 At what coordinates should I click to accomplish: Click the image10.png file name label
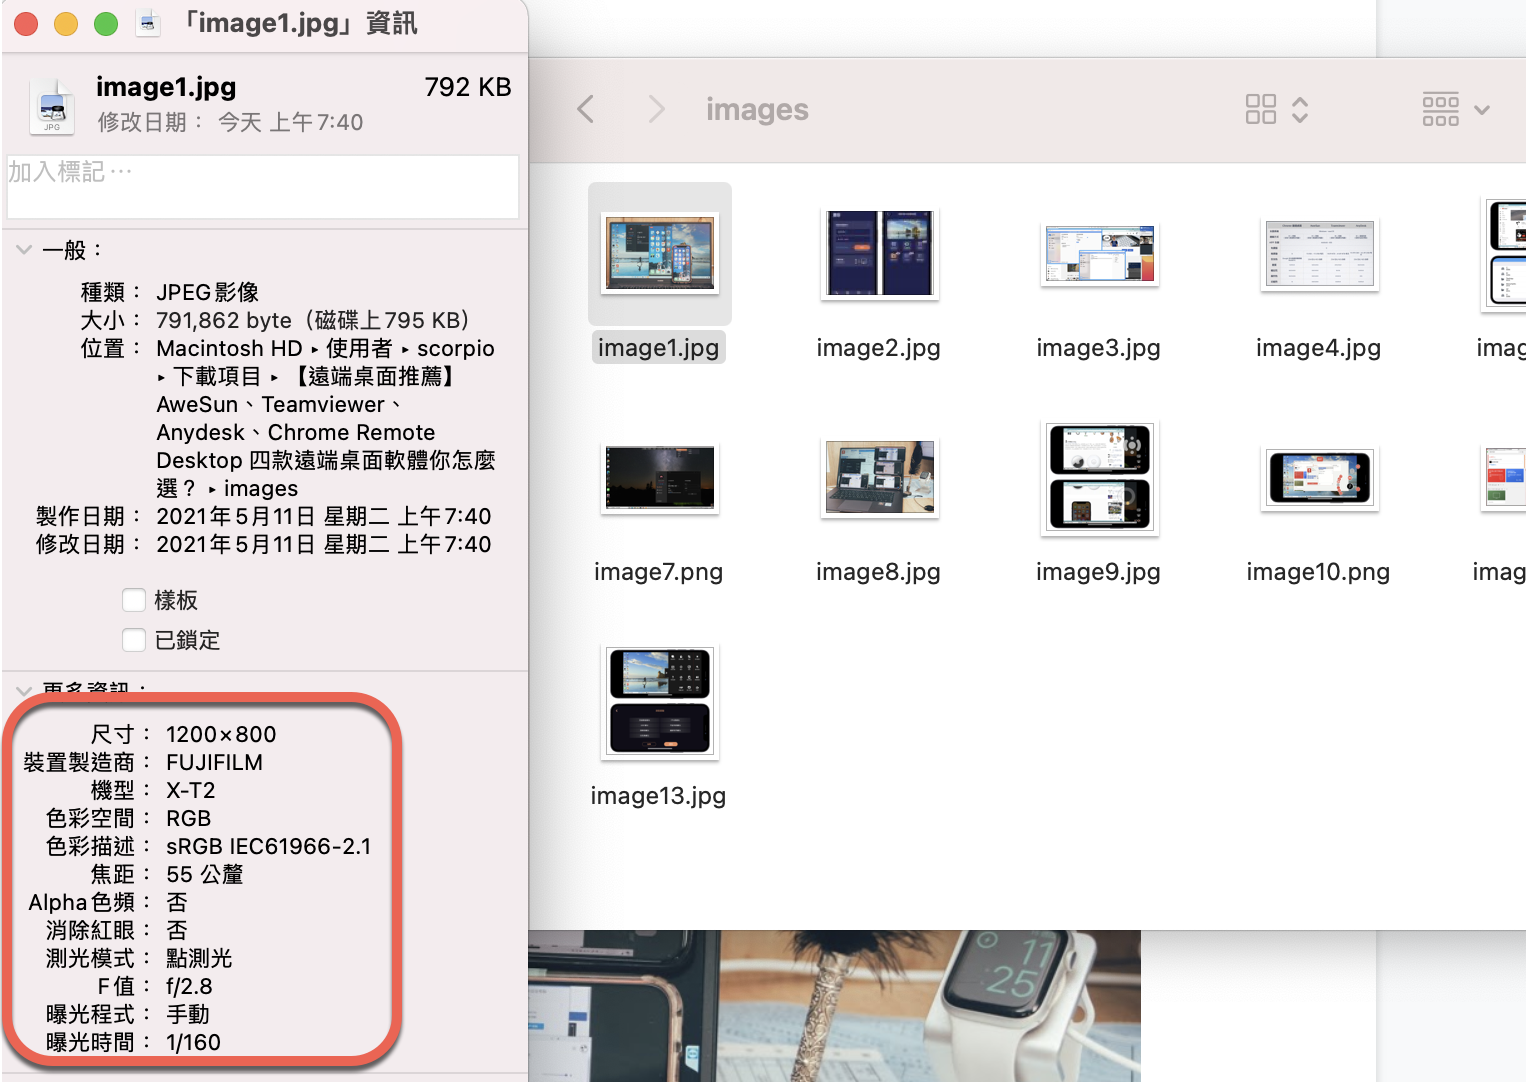pyautogui.click(x=1318, y=572)
